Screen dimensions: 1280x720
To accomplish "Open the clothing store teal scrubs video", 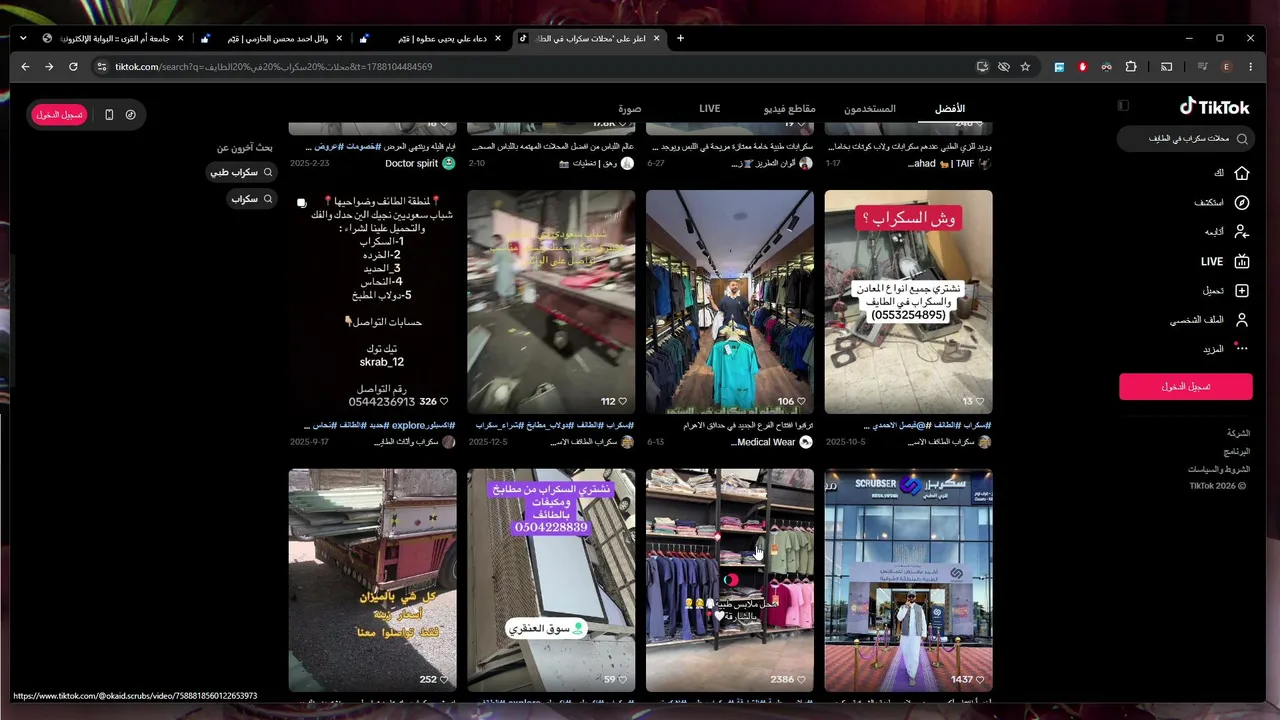I will pyautogui.click(x=730, y=302).
